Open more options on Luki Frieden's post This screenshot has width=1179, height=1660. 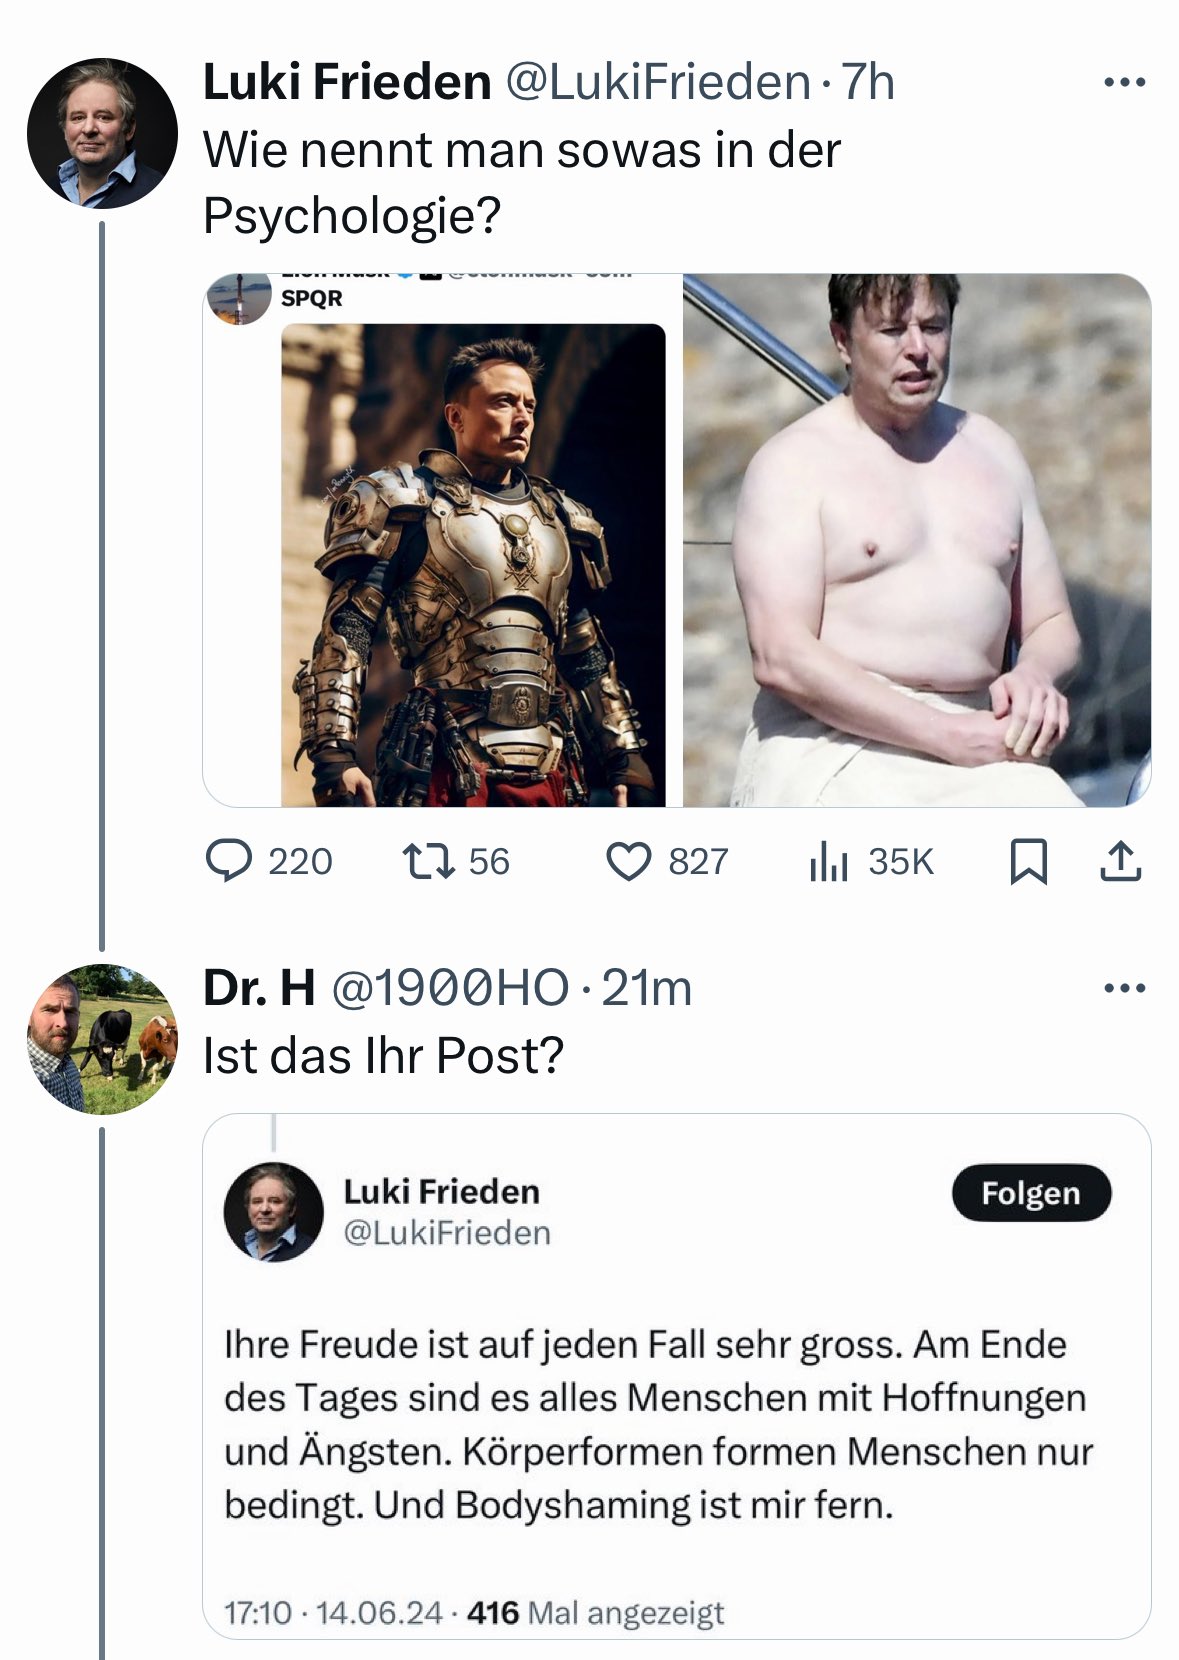coord(1125,83)
